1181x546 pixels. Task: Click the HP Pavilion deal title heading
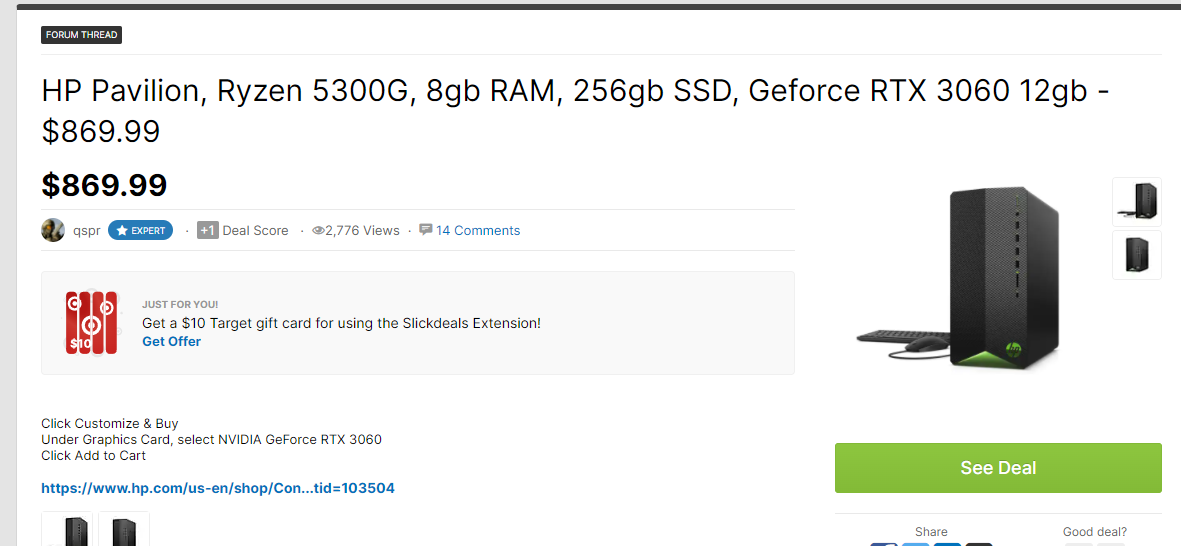pyautogui.click(x=576, y=111)
